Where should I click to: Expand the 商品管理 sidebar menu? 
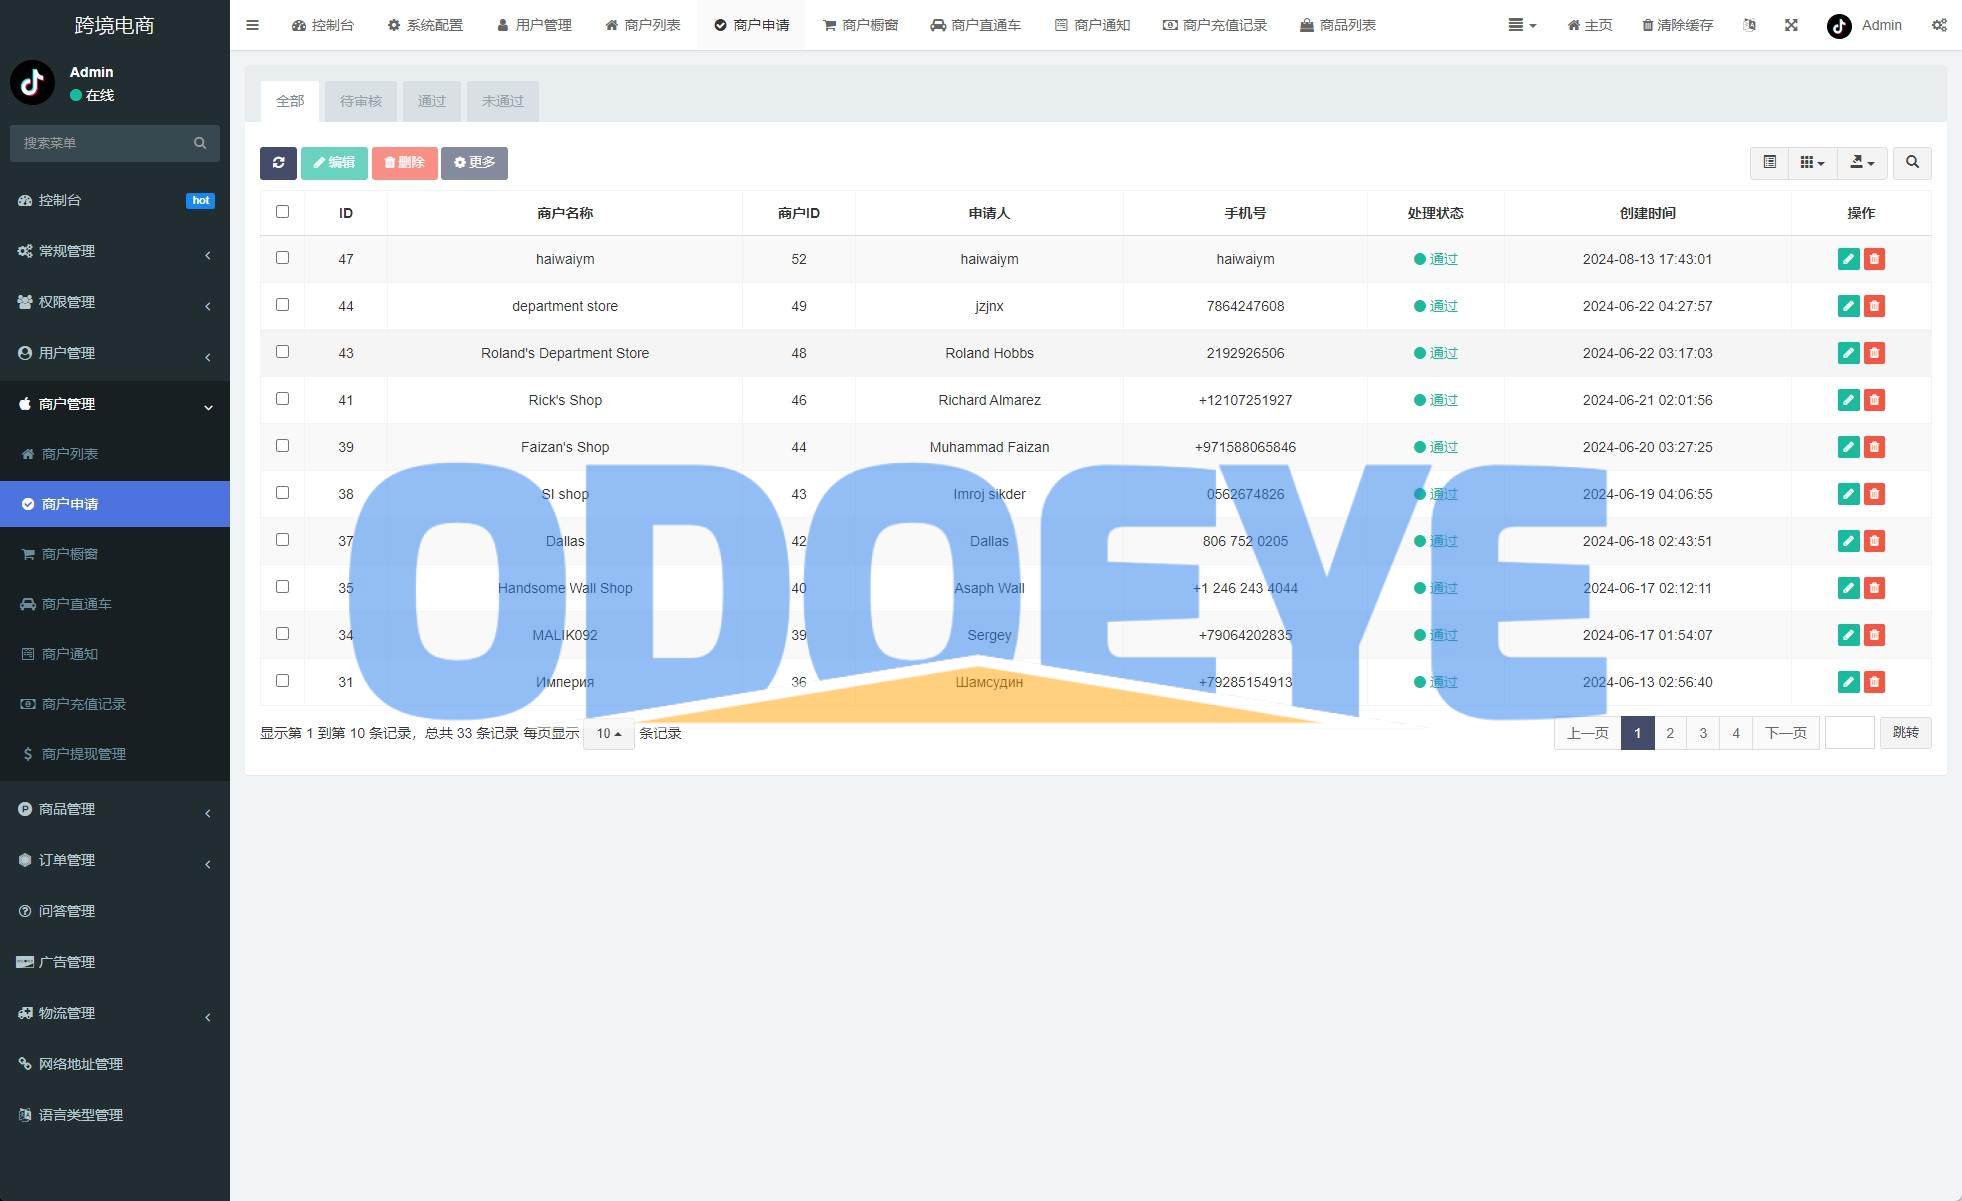click(115, 809)
